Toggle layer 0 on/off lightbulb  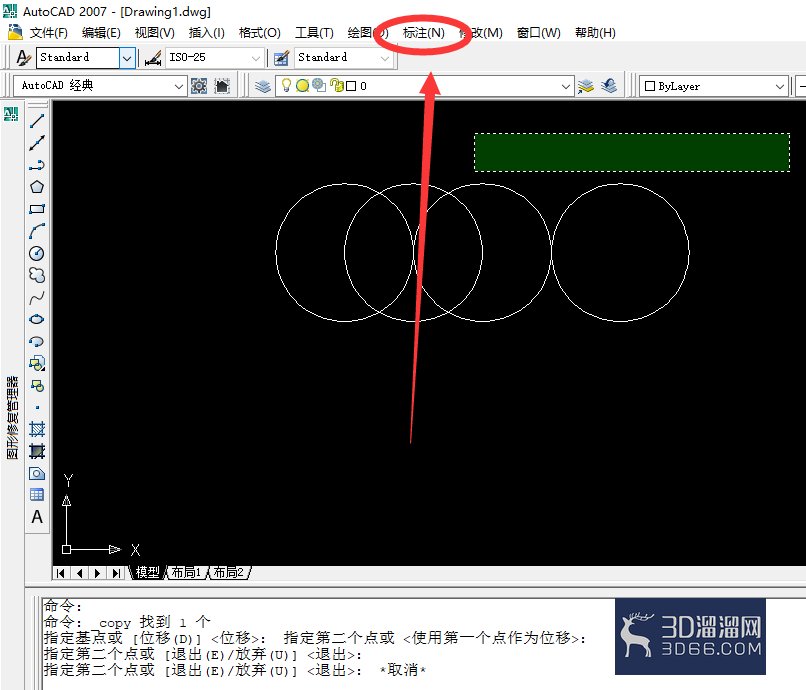[286, 85]
